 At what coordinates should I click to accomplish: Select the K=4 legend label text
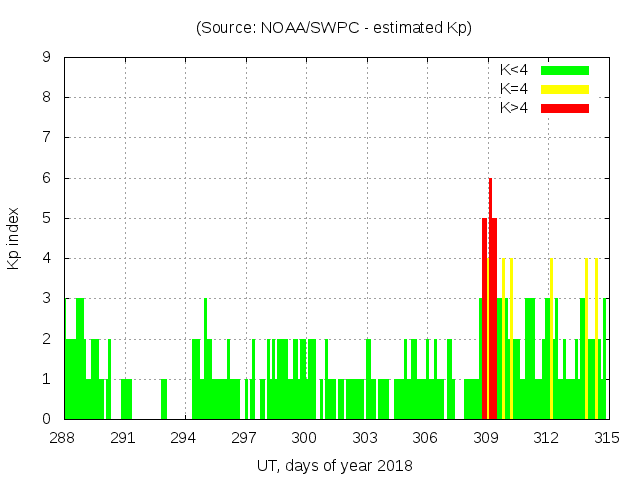click(513, 89)
